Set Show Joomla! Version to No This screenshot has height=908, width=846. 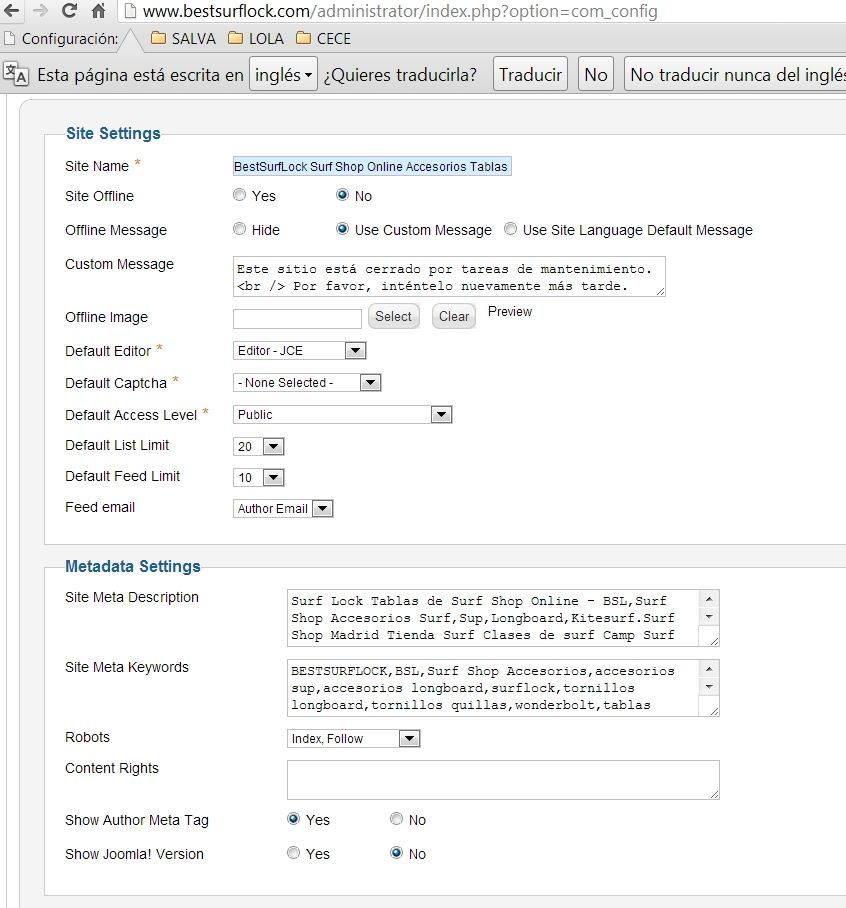(396, 853)
